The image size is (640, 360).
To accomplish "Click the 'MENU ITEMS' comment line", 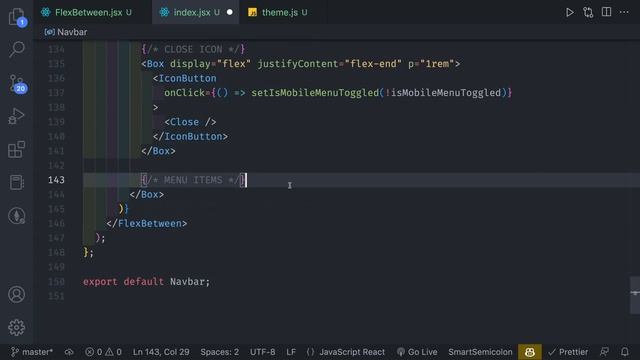I will point(193,180).
